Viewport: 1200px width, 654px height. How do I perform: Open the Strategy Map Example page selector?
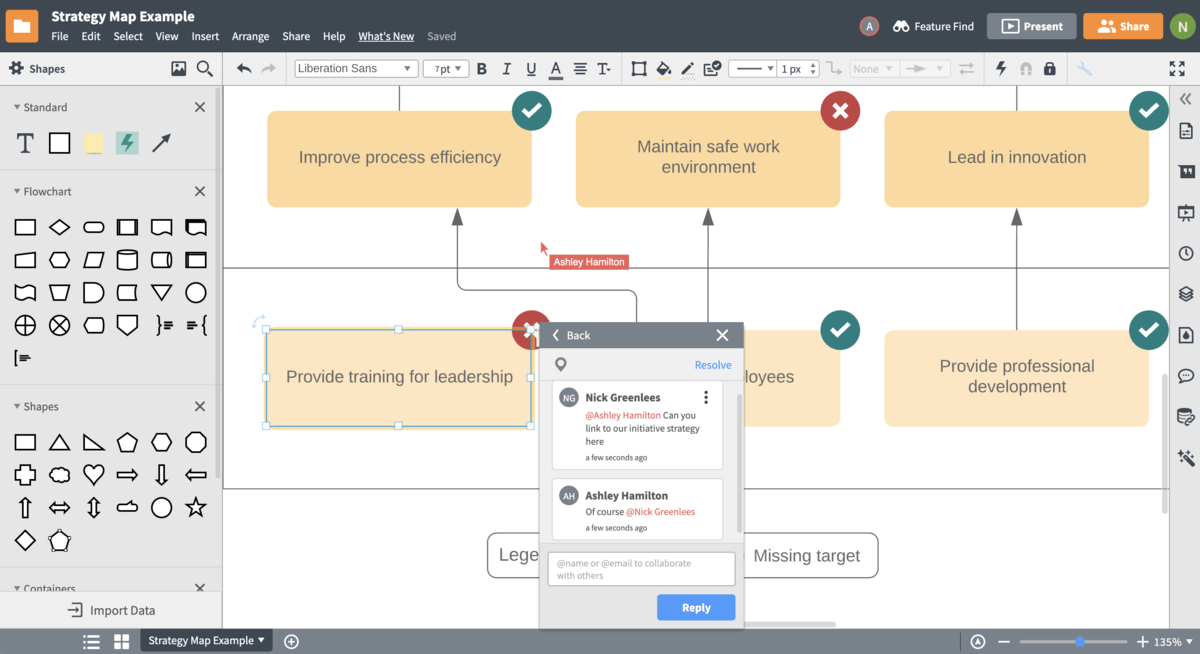(x=205, y=641)
